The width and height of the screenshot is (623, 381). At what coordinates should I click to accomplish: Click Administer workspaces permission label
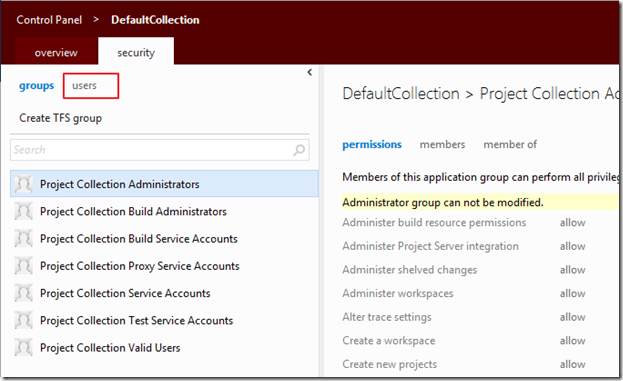click(398, 293)
